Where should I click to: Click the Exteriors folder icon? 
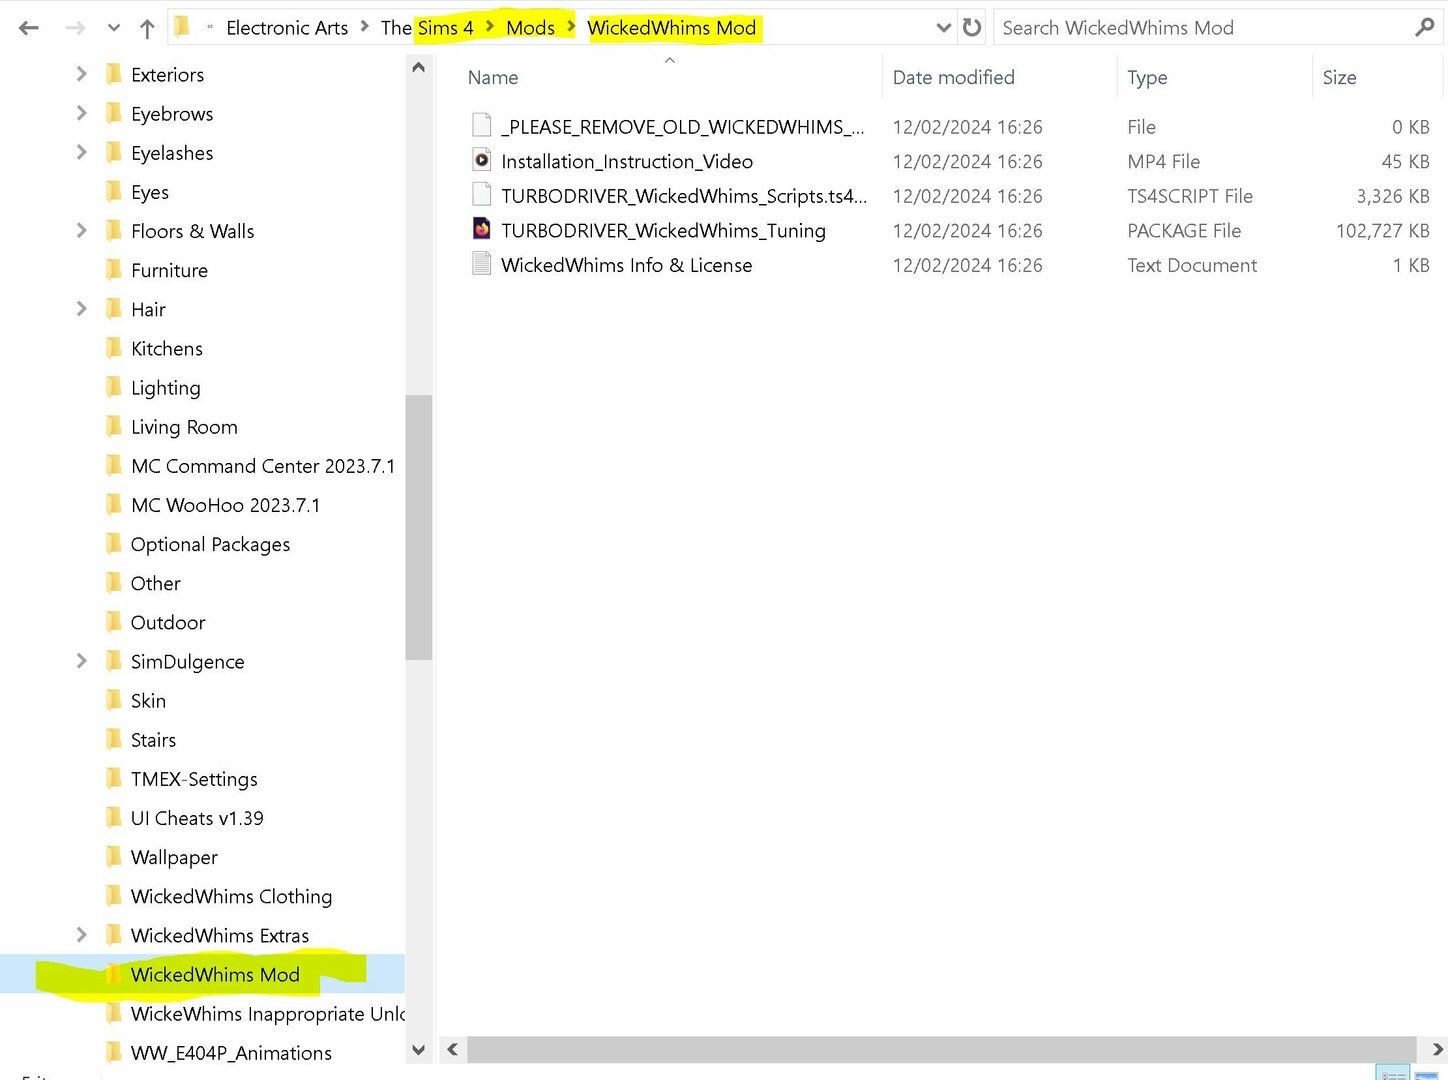[x=115, y=74]
